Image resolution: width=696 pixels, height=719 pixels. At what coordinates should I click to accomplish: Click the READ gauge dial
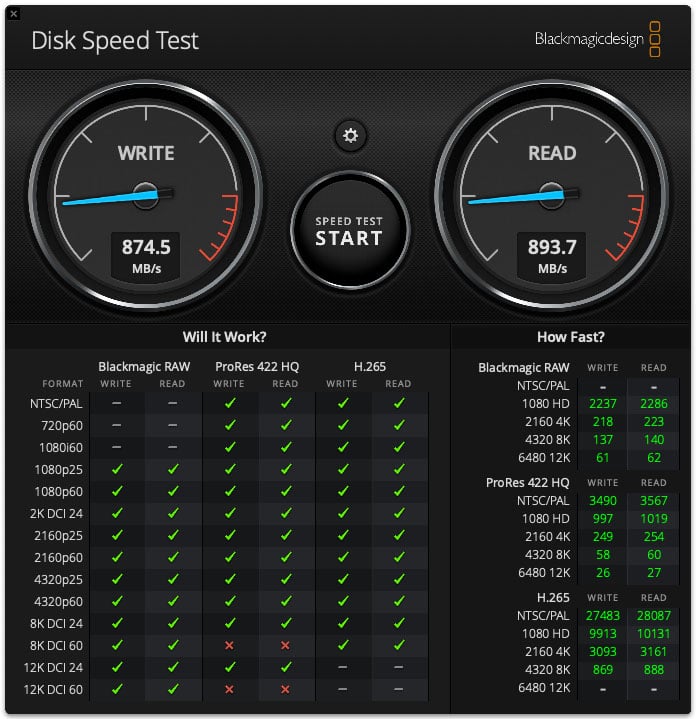(x=552, y=196)
